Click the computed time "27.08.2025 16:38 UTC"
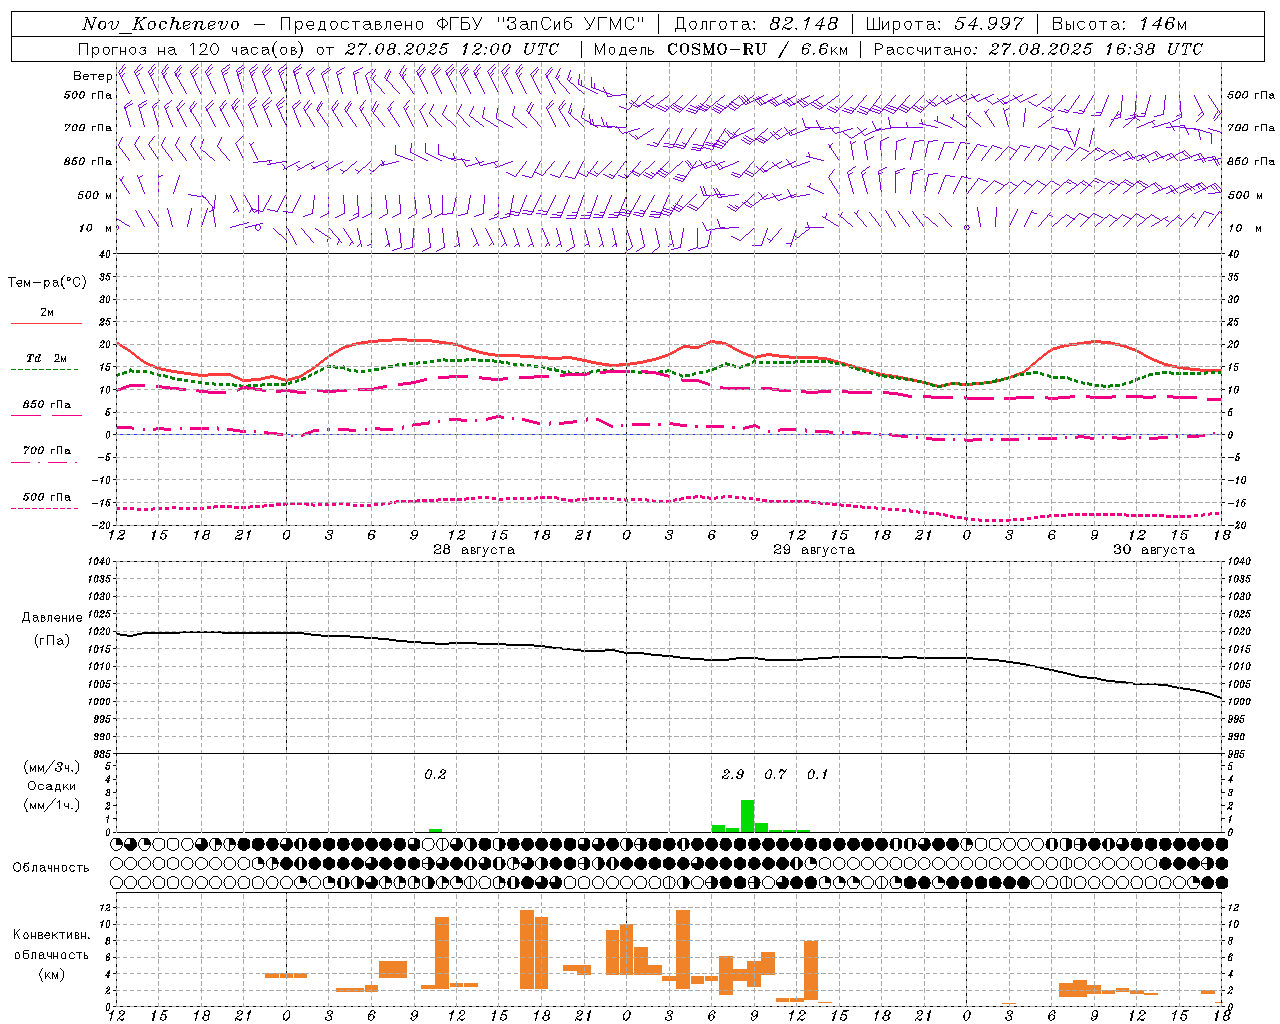Screen dimensions: 1280x1024 click(1096, 49)
